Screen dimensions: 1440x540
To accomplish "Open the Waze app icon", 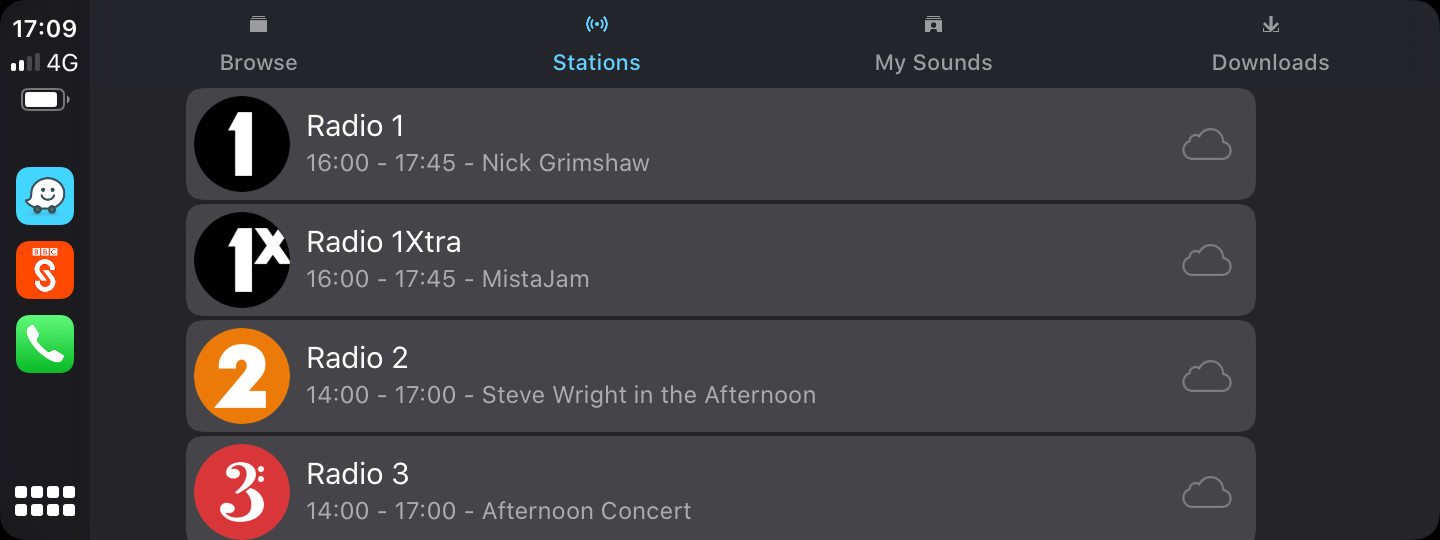I will click(45, 196).
